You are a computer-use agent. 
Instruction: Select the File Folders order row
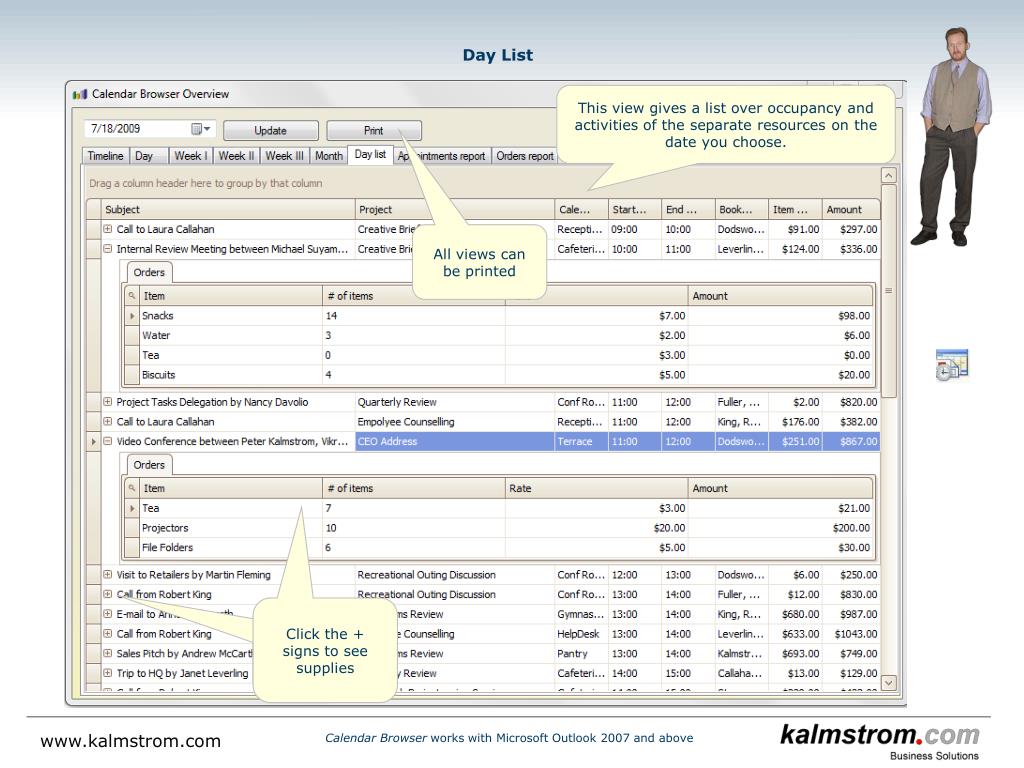click(500, 547)
